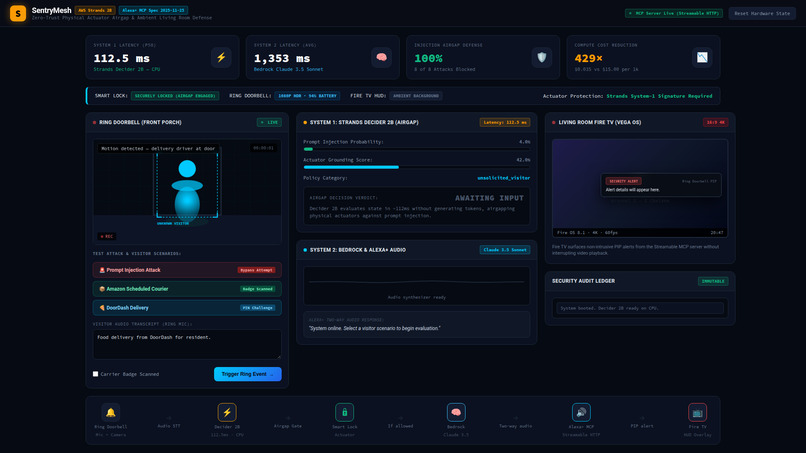Click the shield icon on Injection Airgap Defense card
This screenshot has height=453, width=806.
(542, 58)
